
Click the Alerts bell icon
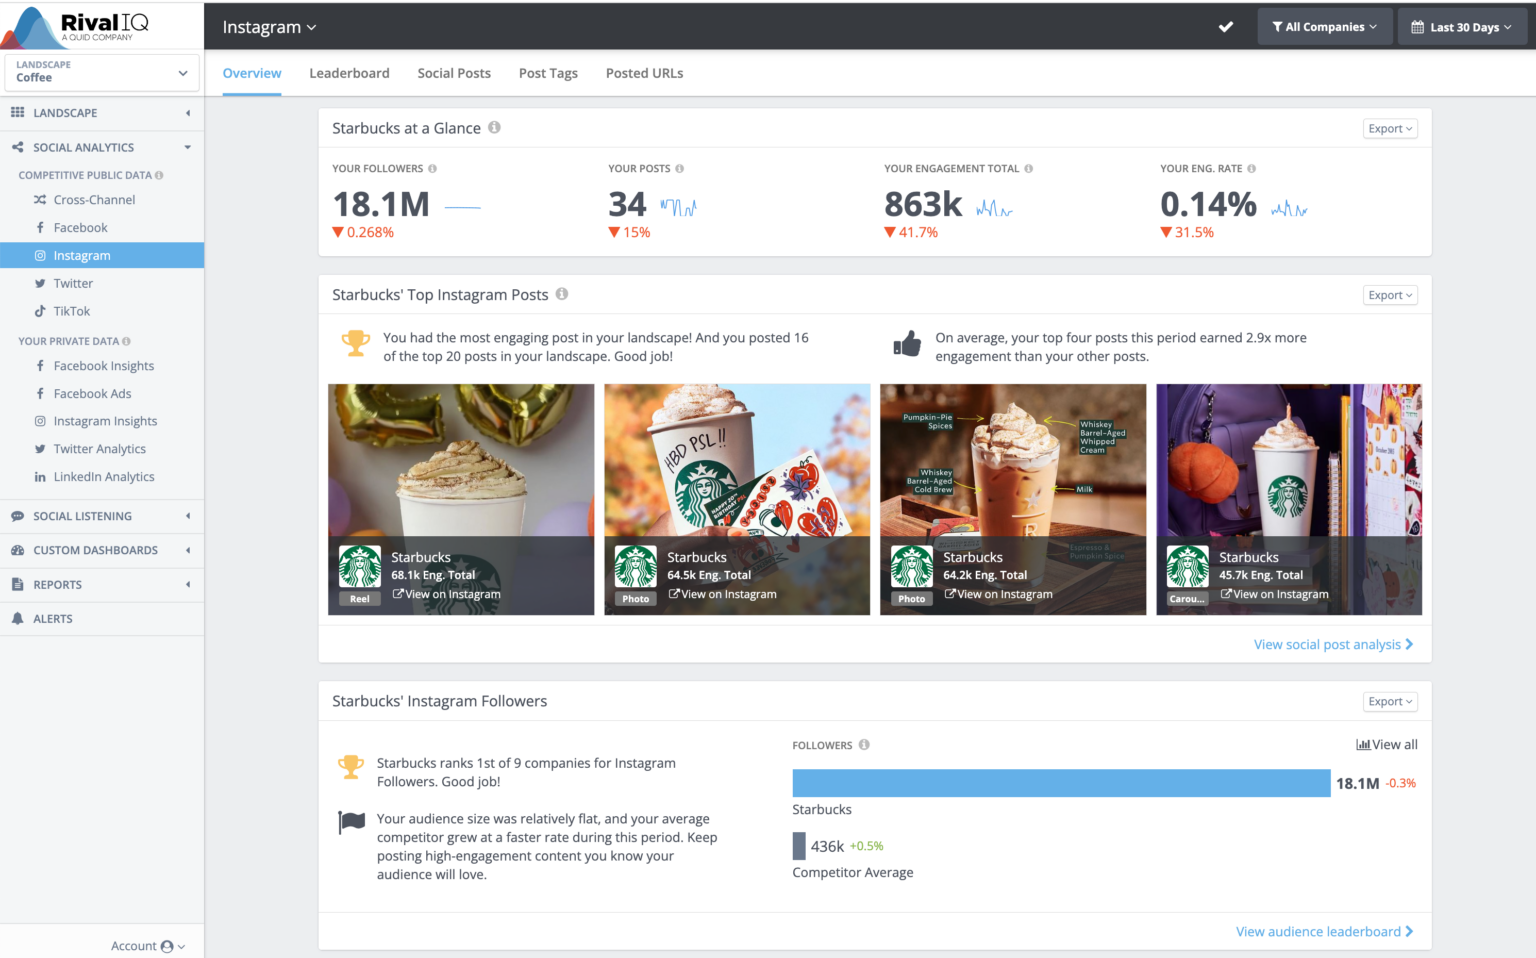18,618
